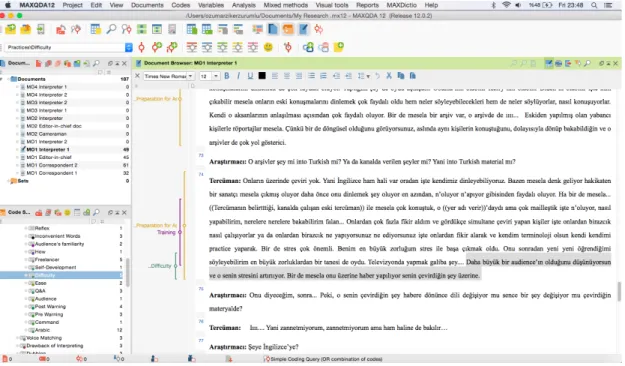Expand the Sets folder

(x=8, y=181)
